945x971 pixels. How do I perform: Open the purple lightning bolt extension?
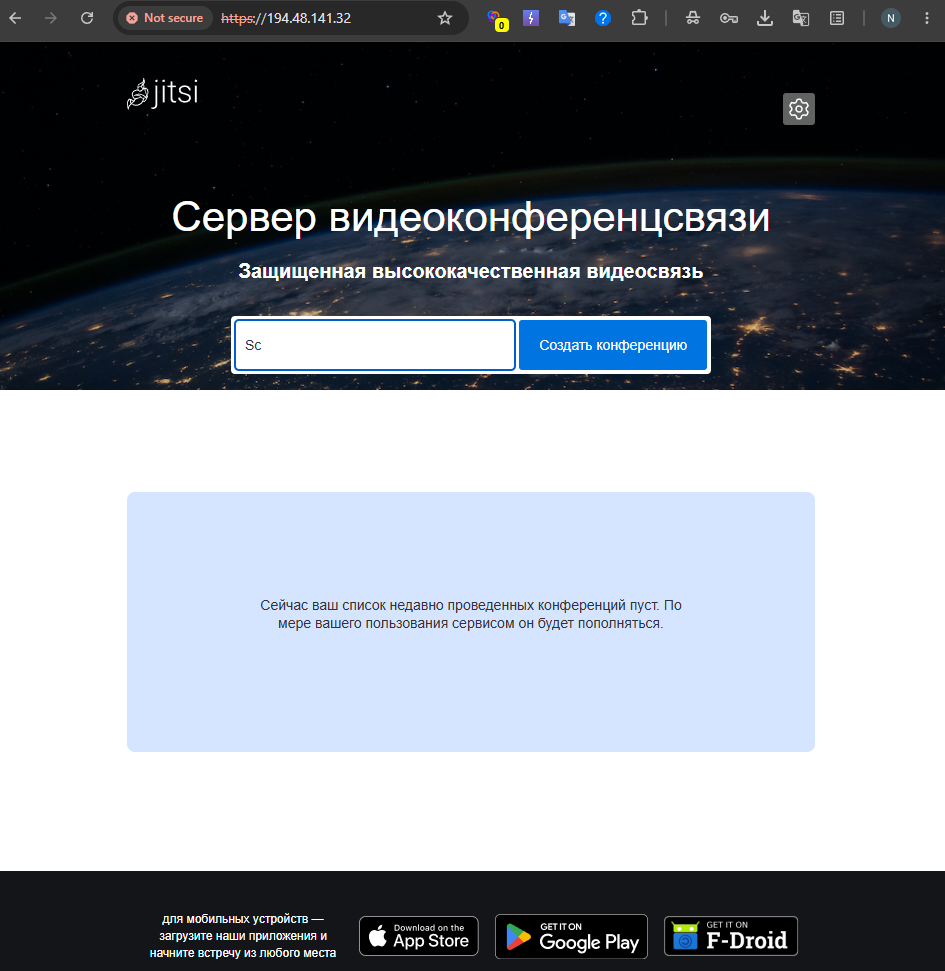pos(531,18)
